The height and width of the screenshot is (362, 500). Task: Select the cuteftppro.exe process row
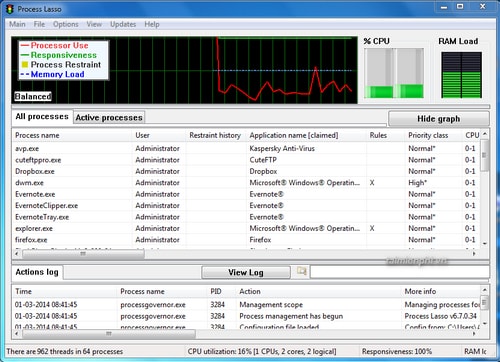point(247,160)
